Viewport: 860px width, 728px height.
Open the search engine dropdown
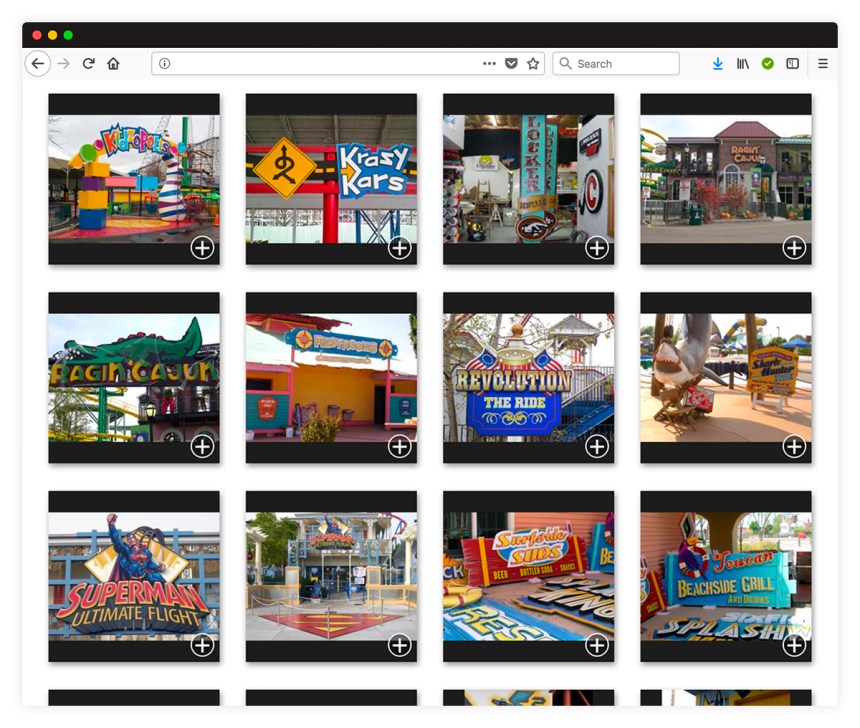(x=566, y=63)
